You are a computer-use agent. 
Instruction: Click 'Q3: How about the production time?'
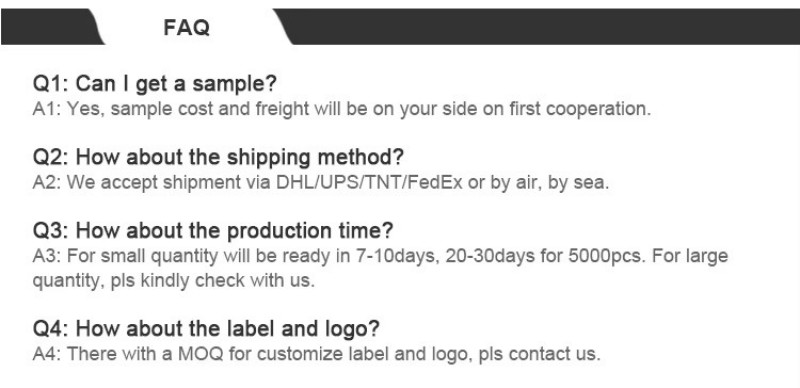pyautogui.click(x=213, y=230)
